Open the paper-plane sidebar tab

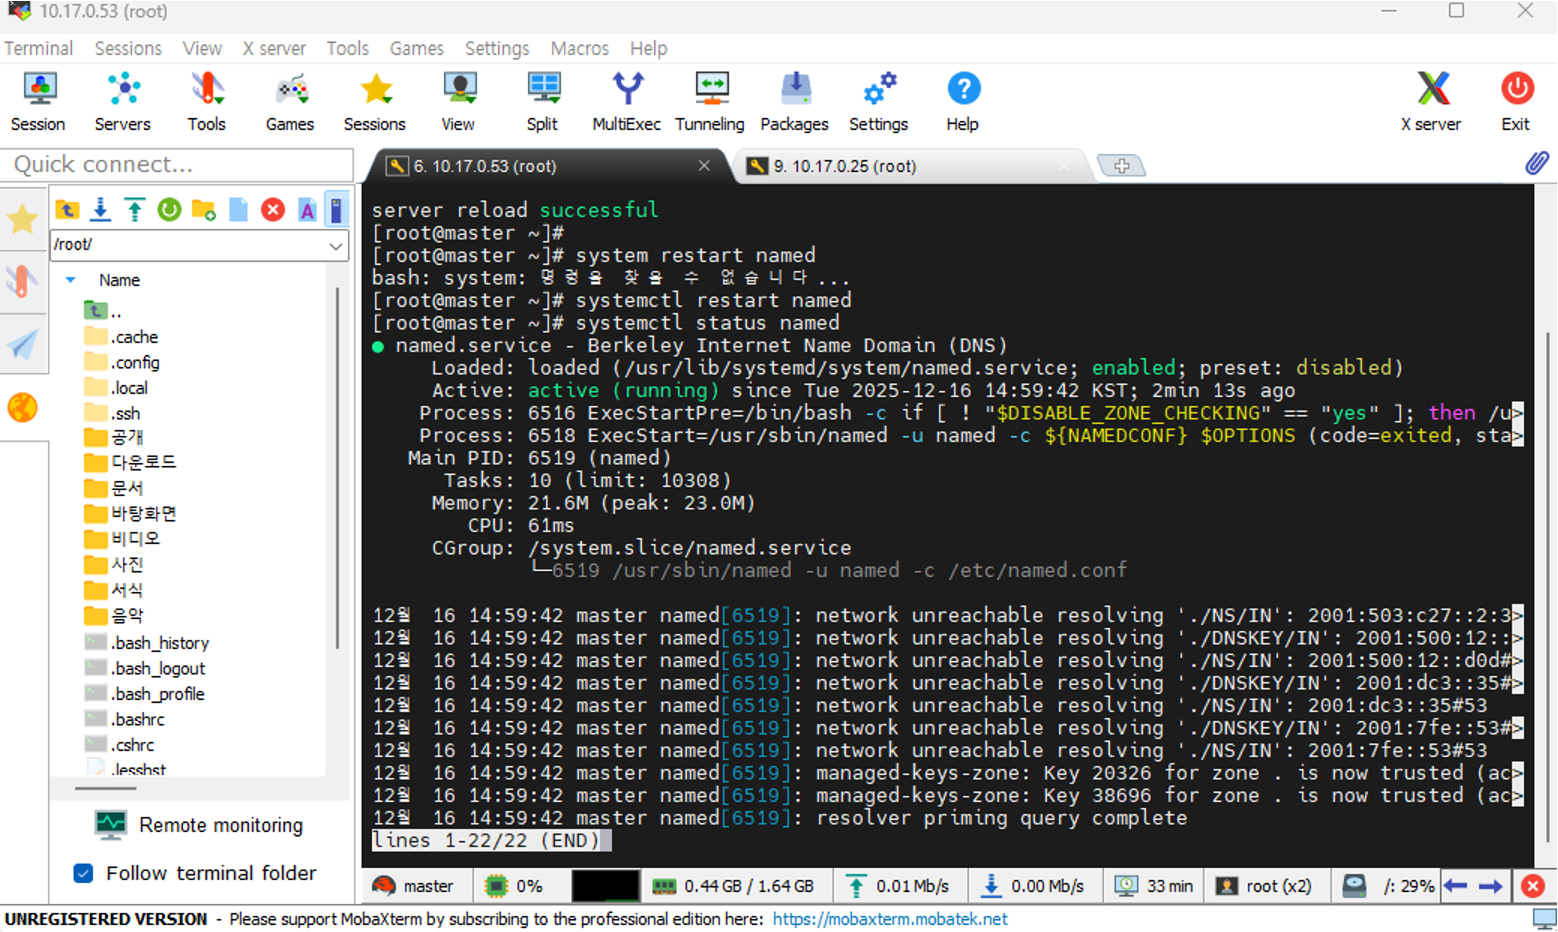pos(22,345)
